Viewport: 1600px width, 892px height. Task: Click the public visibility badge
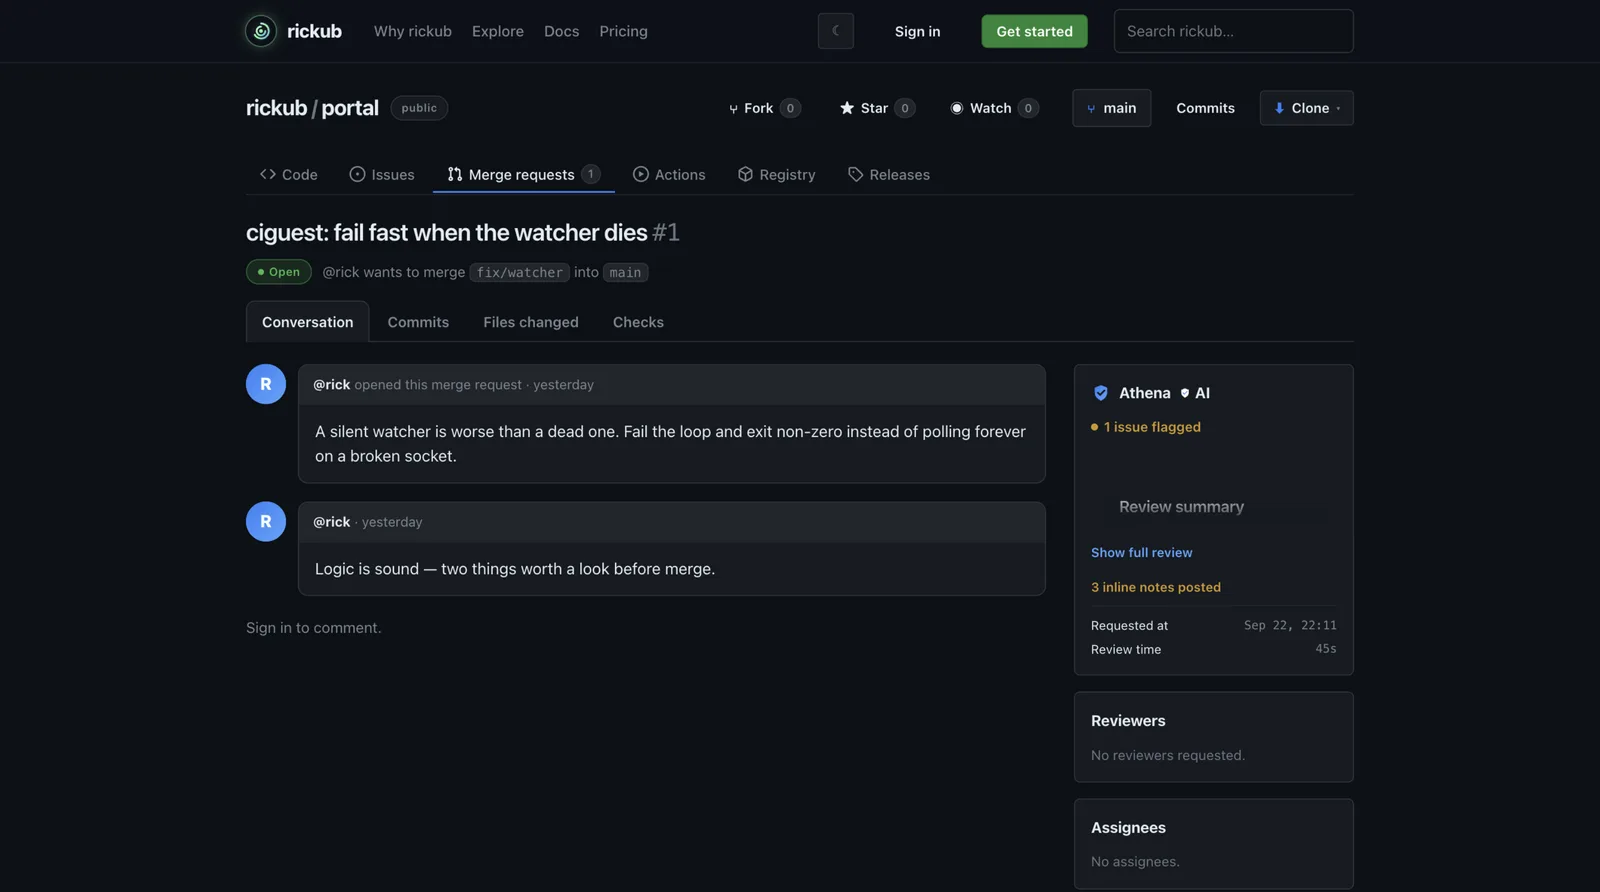(x=419, y=108)
